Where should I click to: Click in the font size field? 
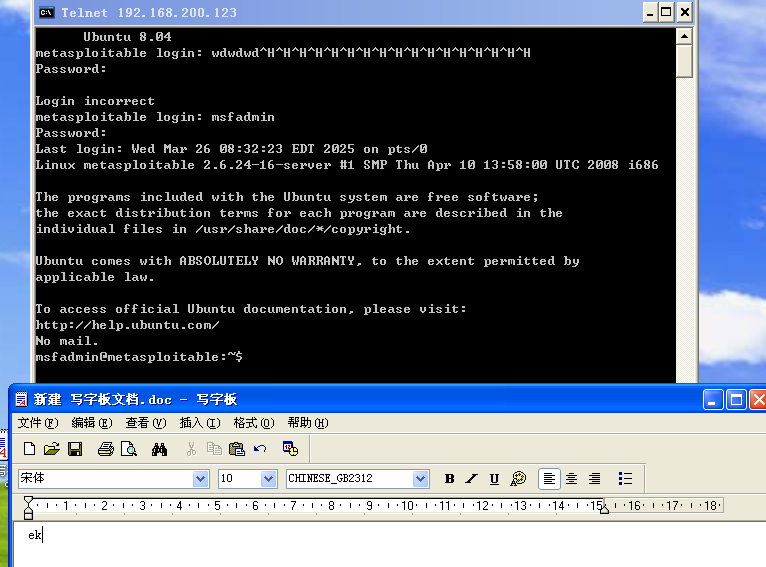239,479
